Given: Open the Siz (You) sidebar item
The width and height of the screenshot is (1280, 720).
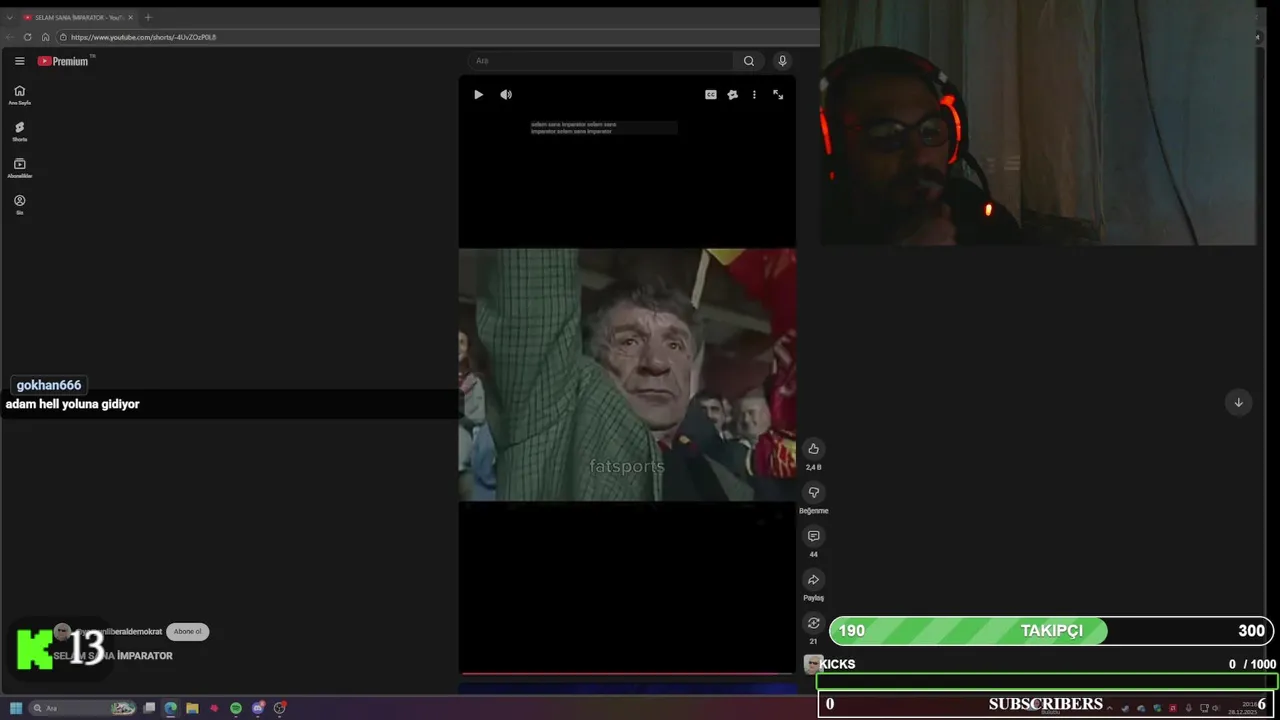Looking at the screenshot, I should click(x=19, y=204).
